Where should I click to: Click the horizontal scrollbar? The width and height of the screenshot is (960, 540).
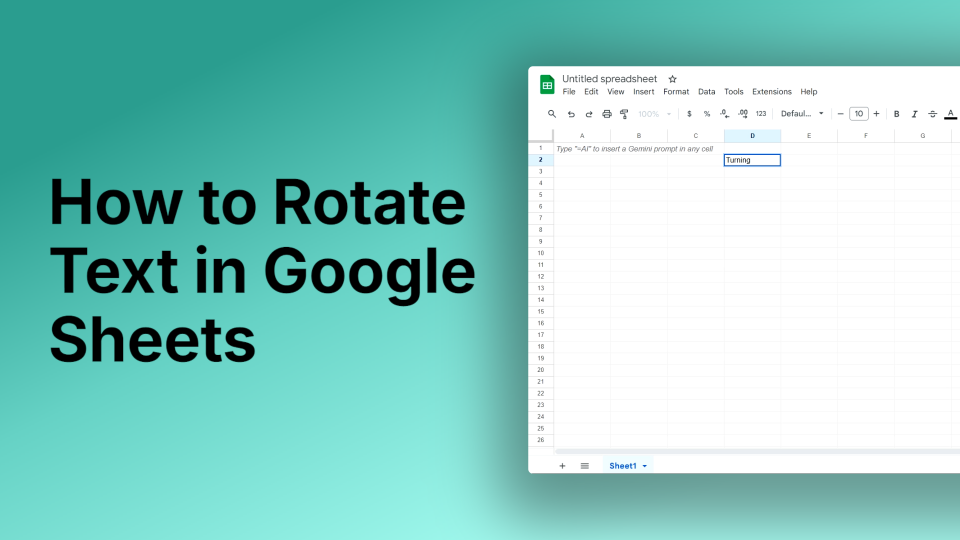coord(757,451)
